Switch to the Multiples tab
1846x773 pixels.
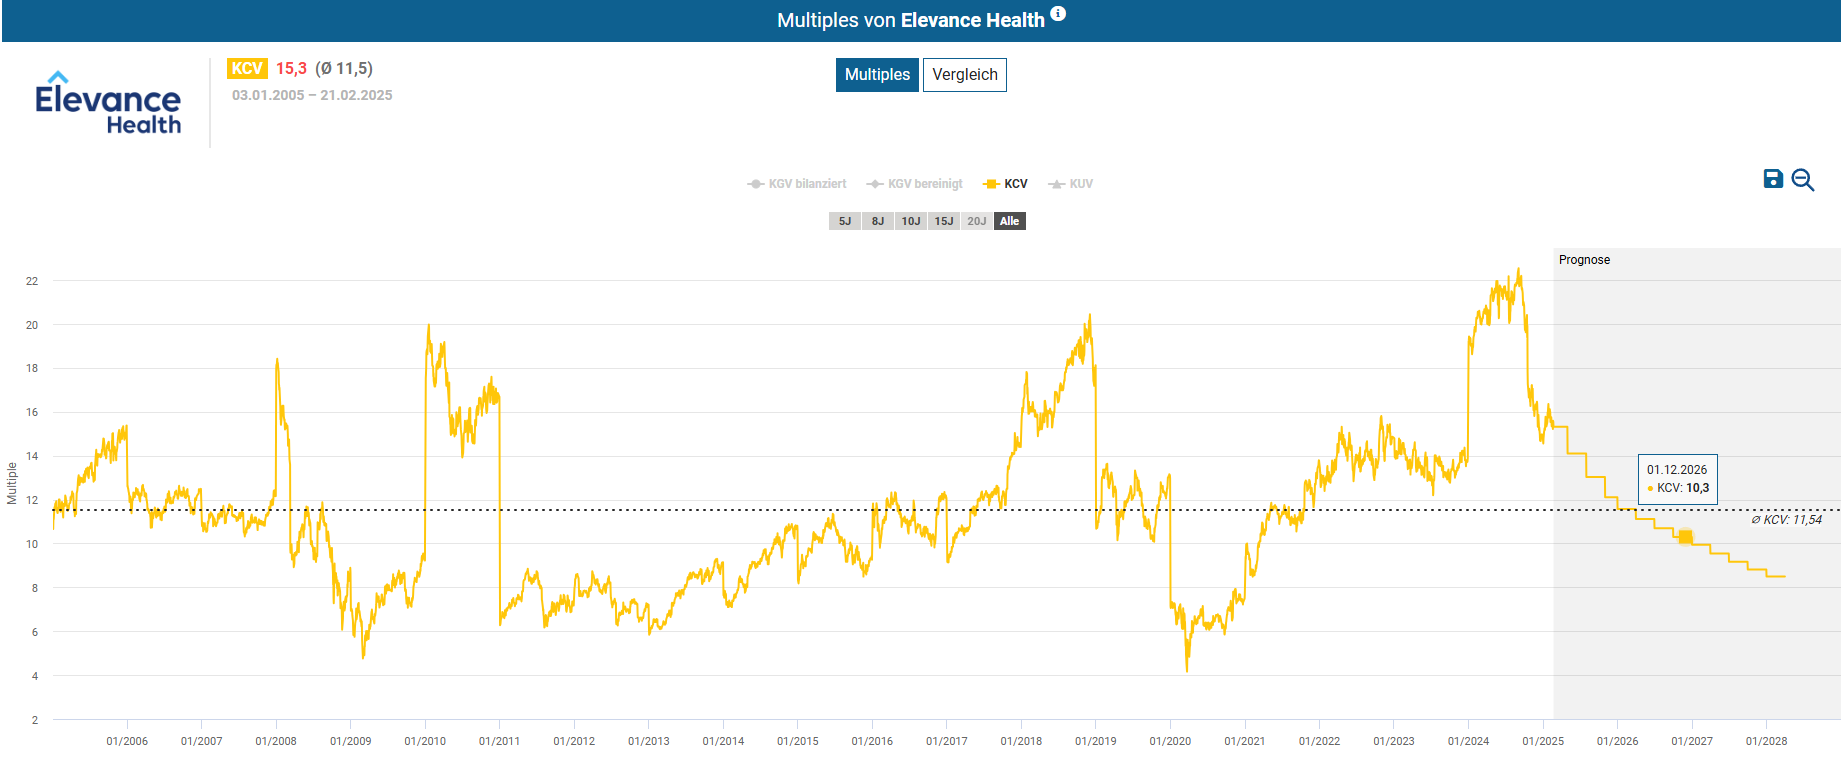[x=877, y=75]
